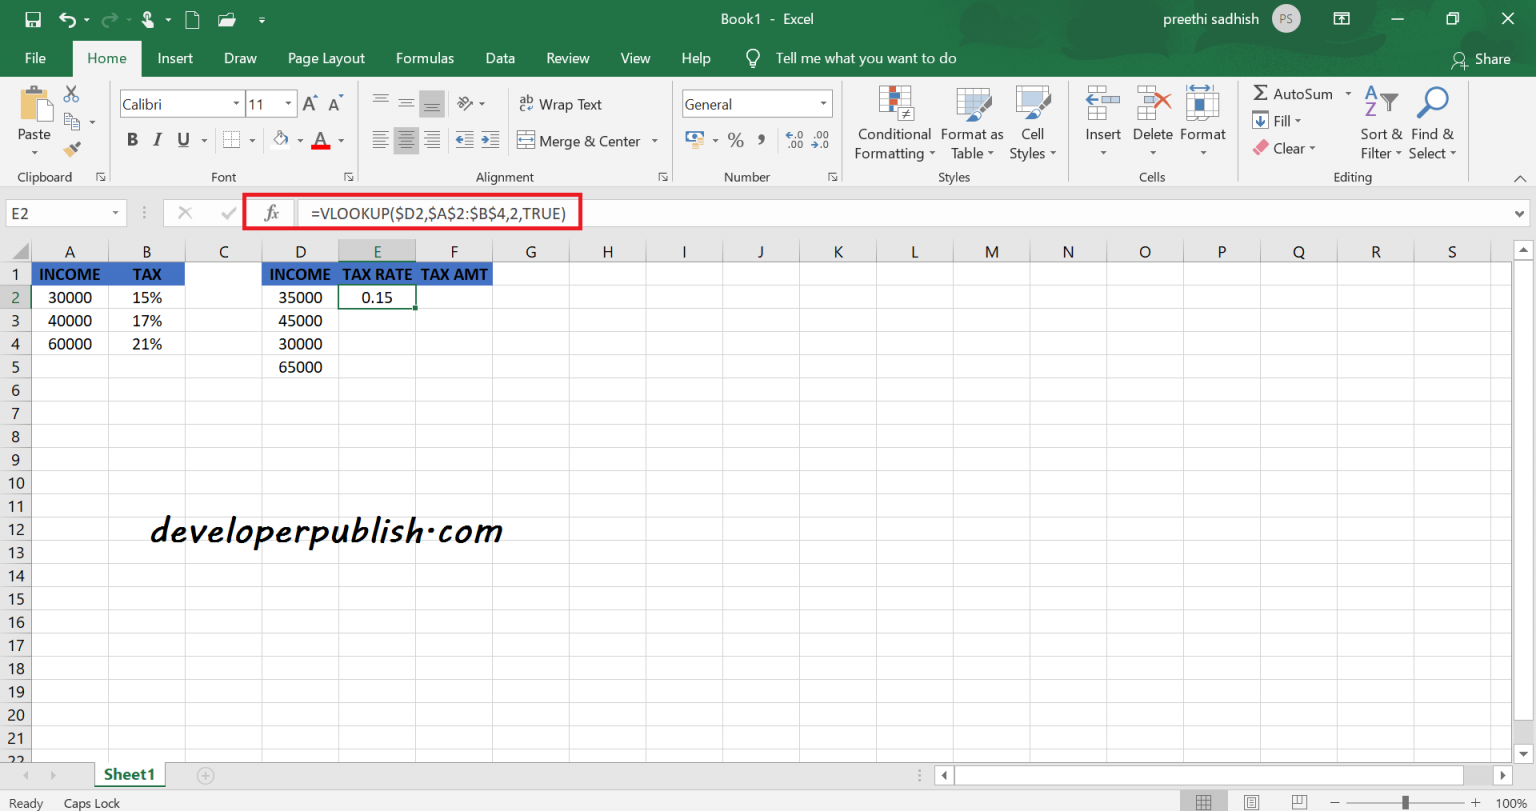Click the Increase Decimal icon
Image resolution: width=1536 pixels, height=811 pixels.
click(x=795, y=140)
